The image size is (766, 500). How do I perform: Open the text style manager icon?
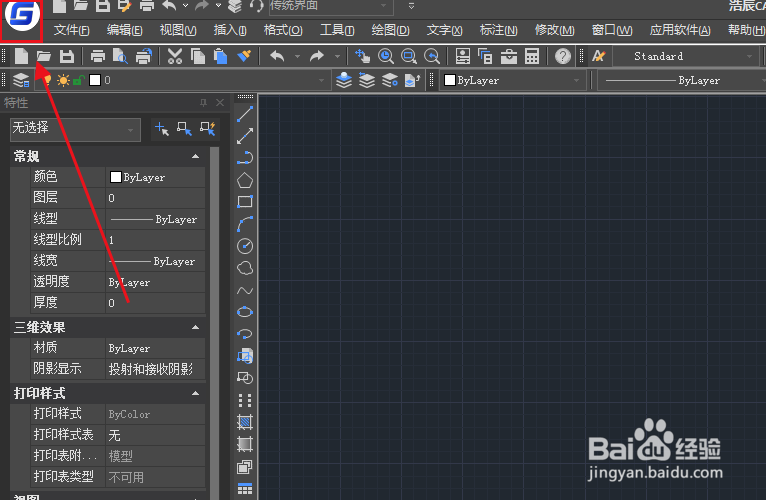tap(599, 56)
